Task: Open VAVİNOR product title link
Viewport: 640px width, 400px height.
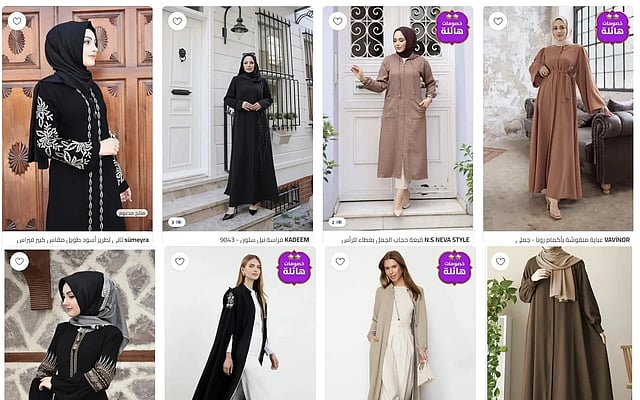Action: pos(573,240)
